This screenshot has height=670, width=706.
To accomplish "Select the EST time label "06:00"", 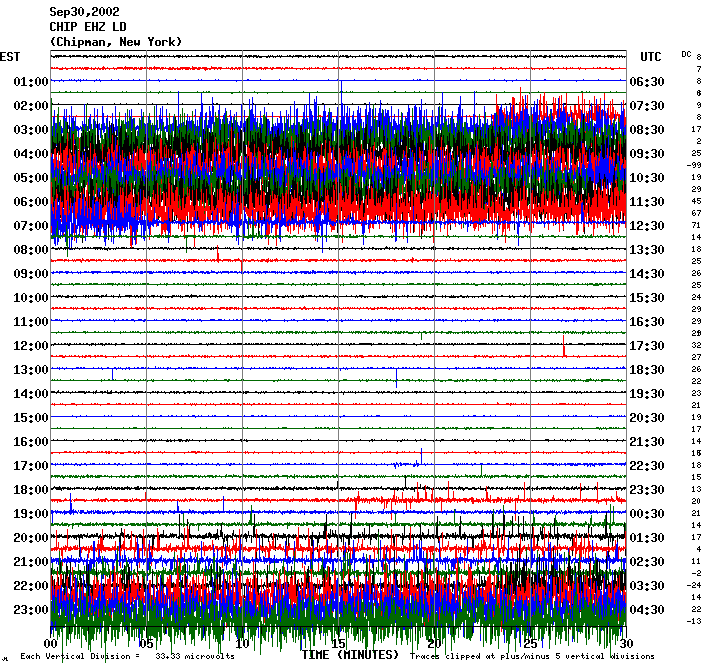I will pyautogui.click(x=31, y=202).
